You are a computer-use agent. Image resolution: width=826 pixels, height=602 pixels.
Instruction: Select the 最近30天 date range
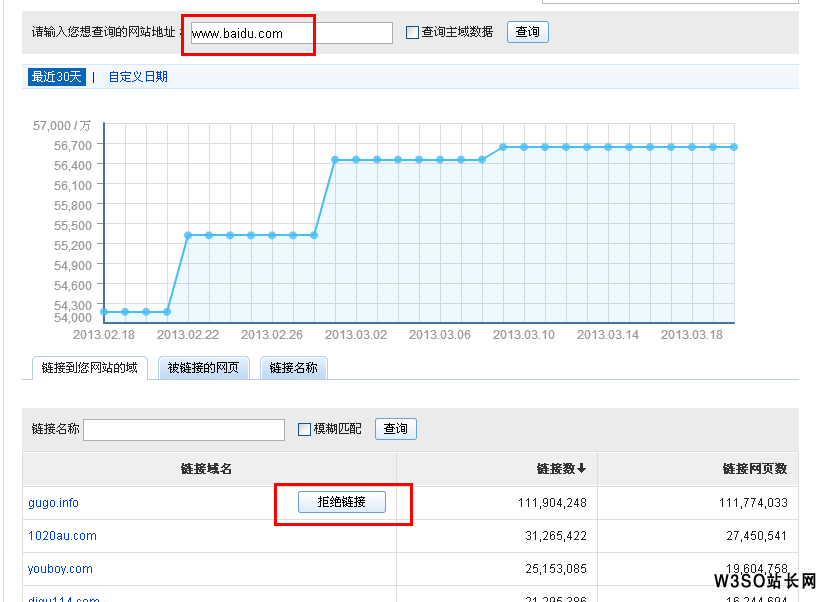[56, 77]
